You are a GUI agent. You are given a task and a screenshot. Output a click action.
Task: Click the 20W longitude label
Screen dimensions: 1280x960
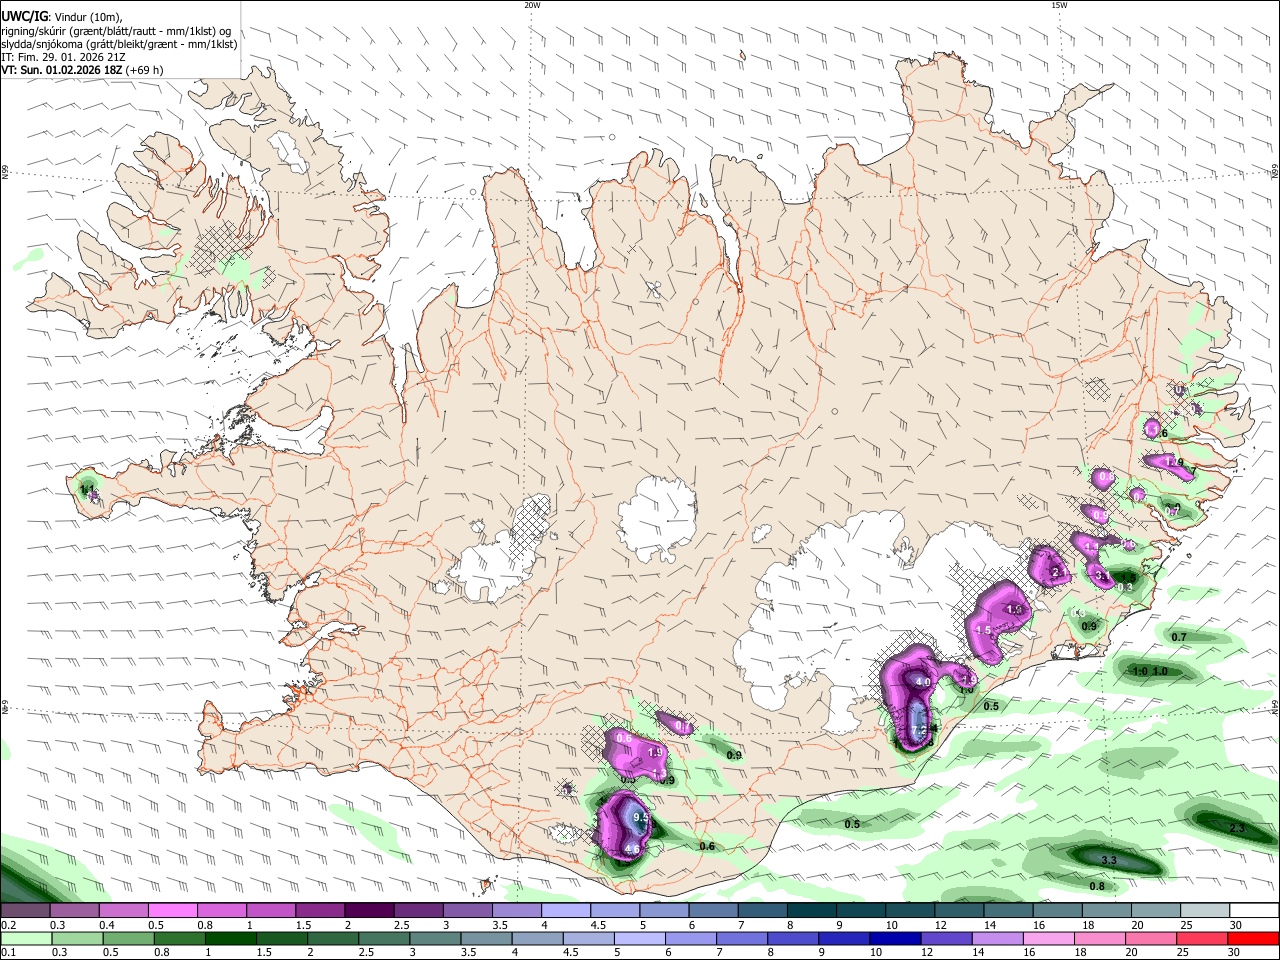click(x=533, y=5)
